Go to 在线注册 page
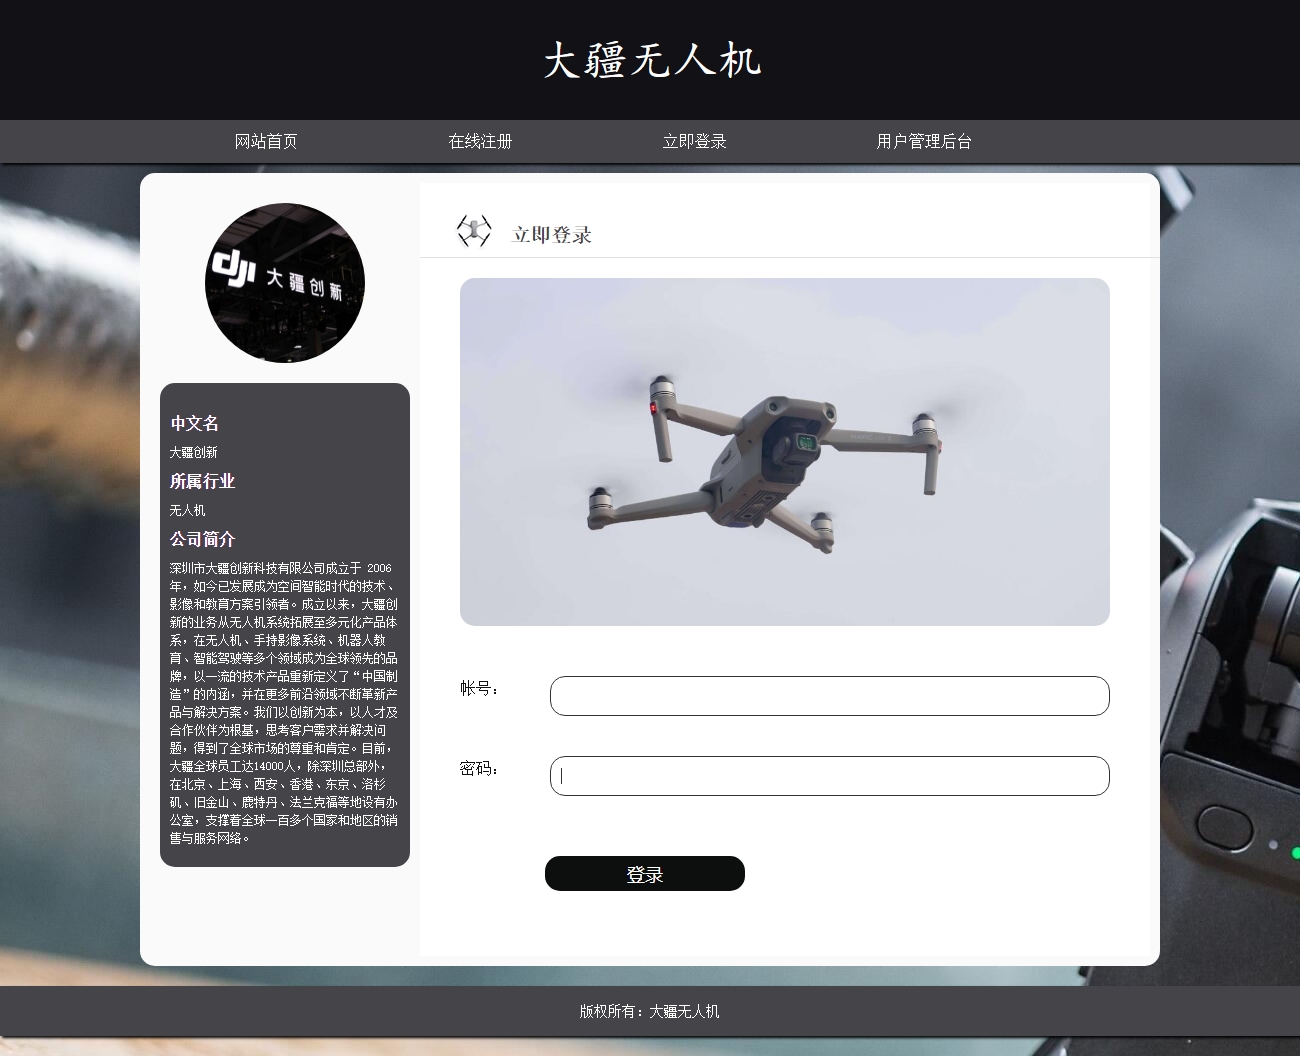 (480, 141)
